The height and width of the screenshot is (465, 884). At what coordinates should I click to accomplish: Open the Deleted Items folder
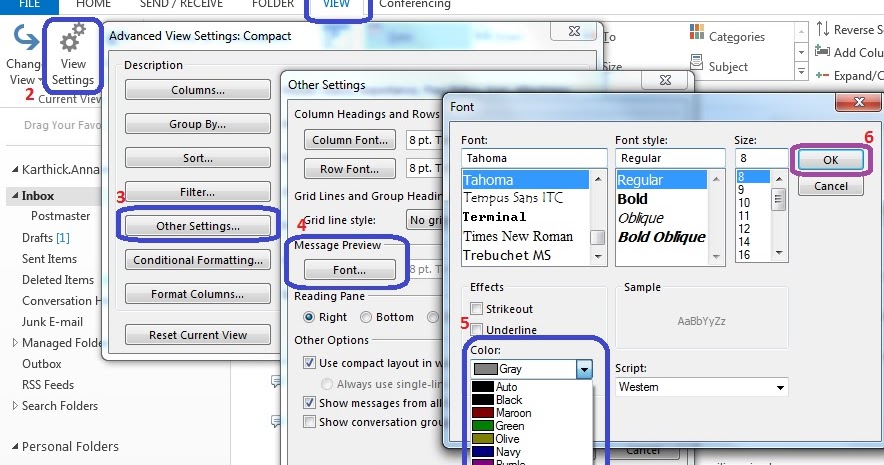click(58, 280)
